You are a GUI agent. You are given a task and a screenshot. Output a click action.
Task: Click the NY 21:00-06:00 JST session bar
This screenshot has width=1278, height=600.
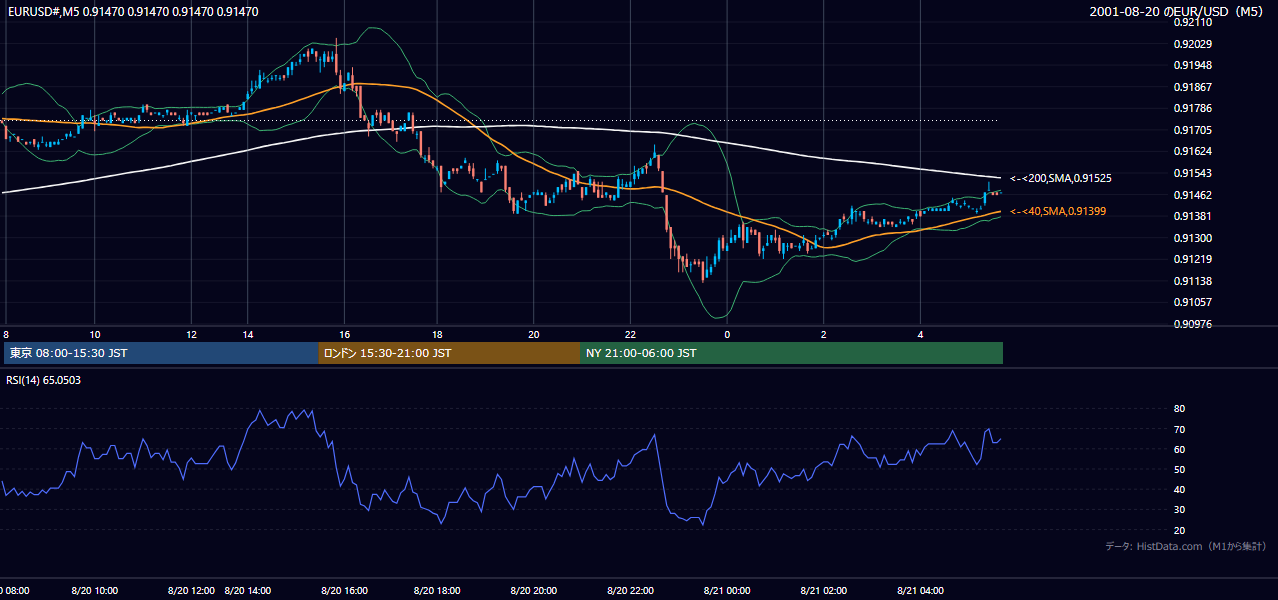(x=791, y=353)
